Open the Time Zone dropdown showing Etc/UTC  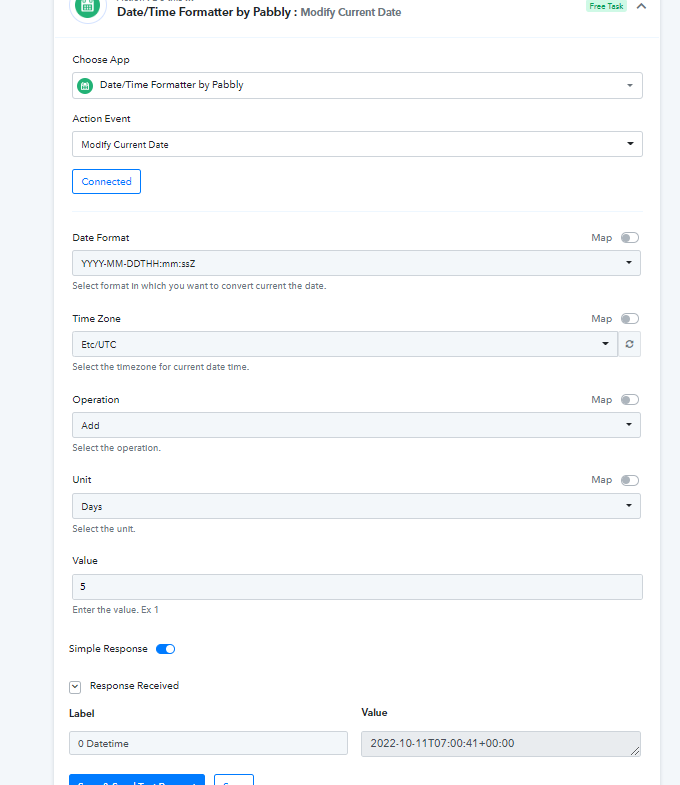click(x=345, y=344)
